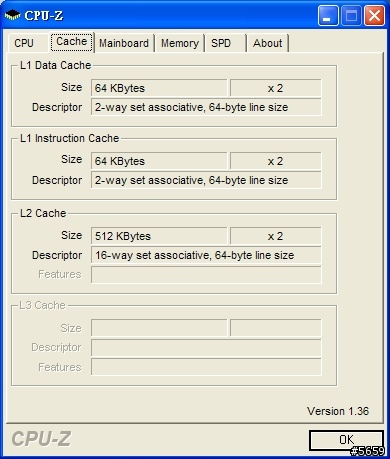Screen dimensions: 390x459
Task: Minimize the CPU-Z window
Action: pyautogui.click(x=328, y=15)
